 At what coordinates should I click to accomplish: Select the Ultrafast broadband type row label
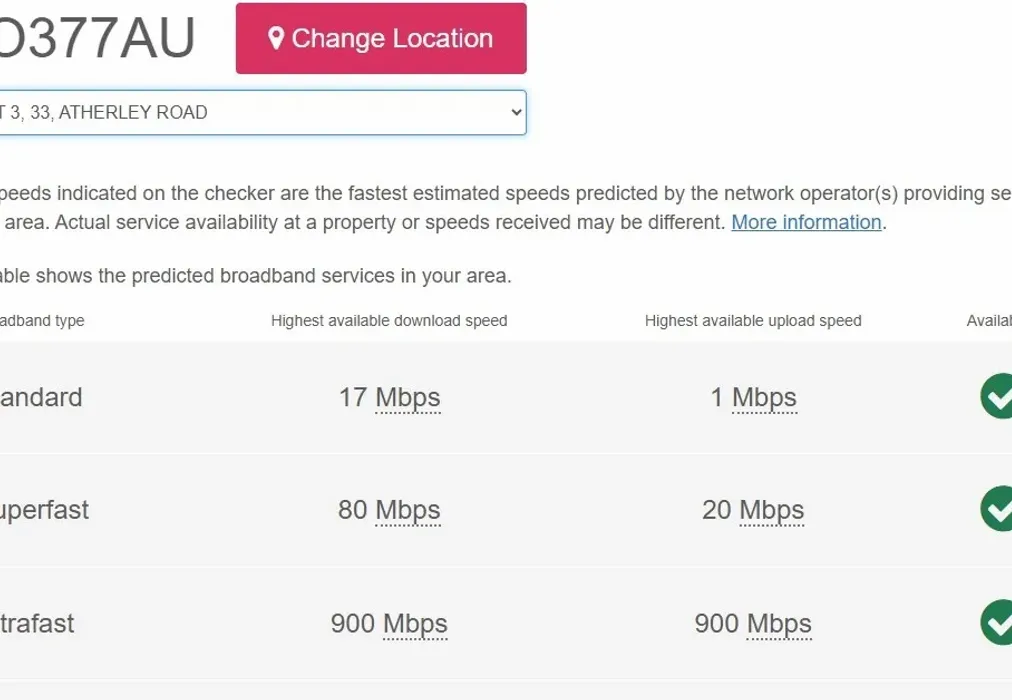(x=37, y=624)
